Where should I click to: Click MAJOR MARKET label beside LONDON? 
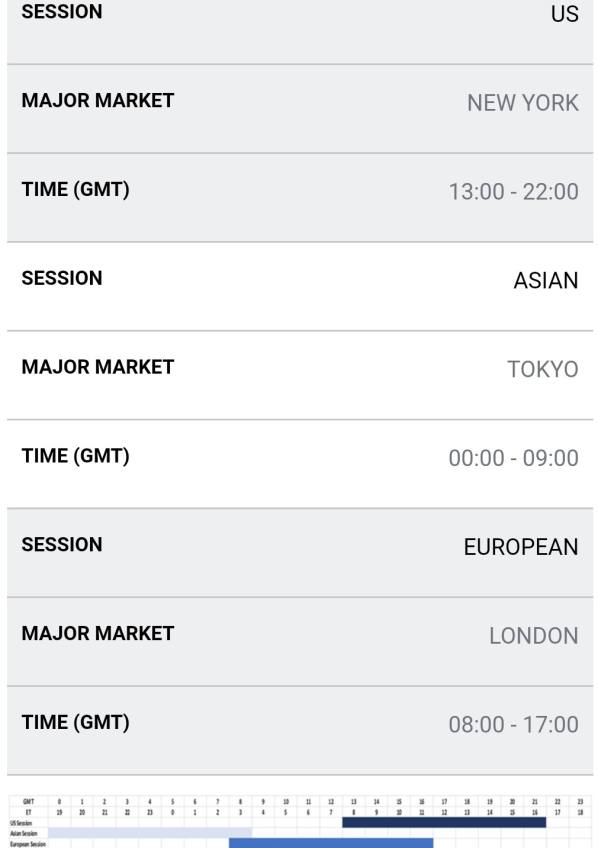pos(98,633)
